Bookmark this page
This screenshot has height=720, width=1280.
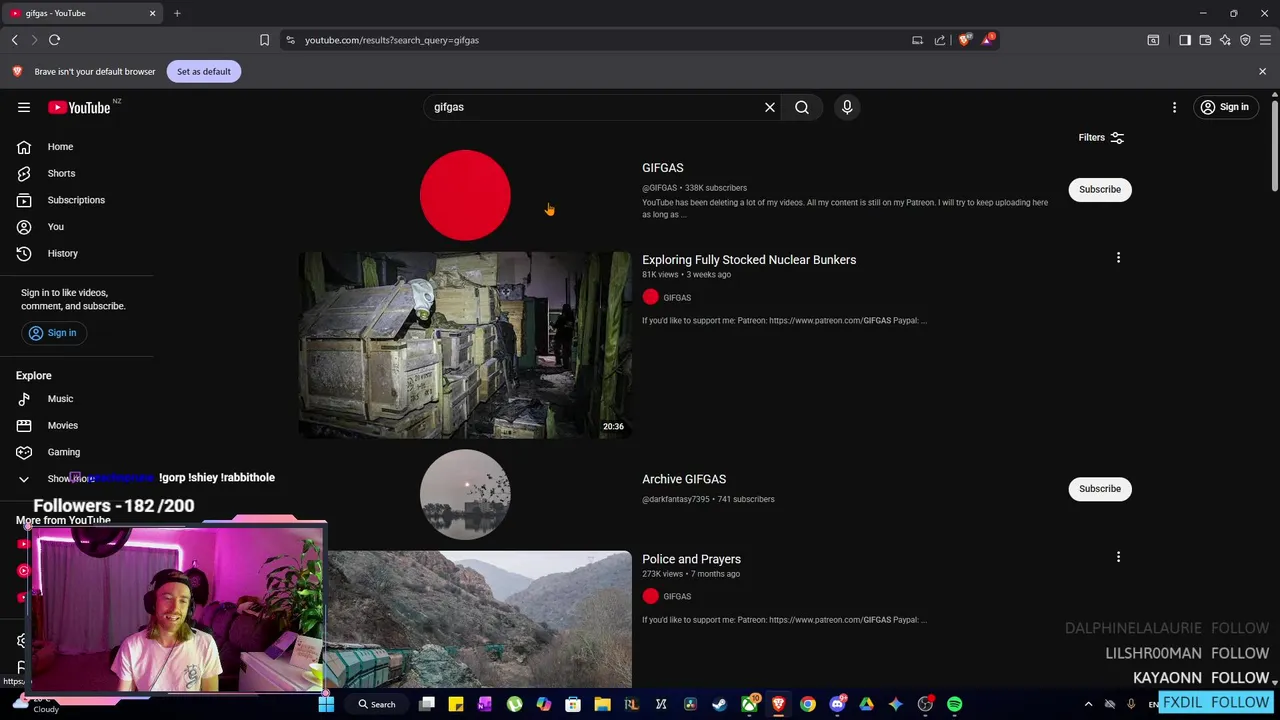click(x=264, y=40)
